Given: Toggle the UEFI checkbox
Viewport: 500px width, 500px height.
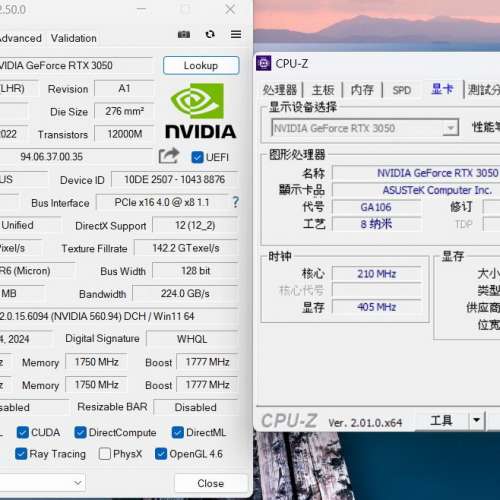Looking at the screenshot, I should click(197, 157).
